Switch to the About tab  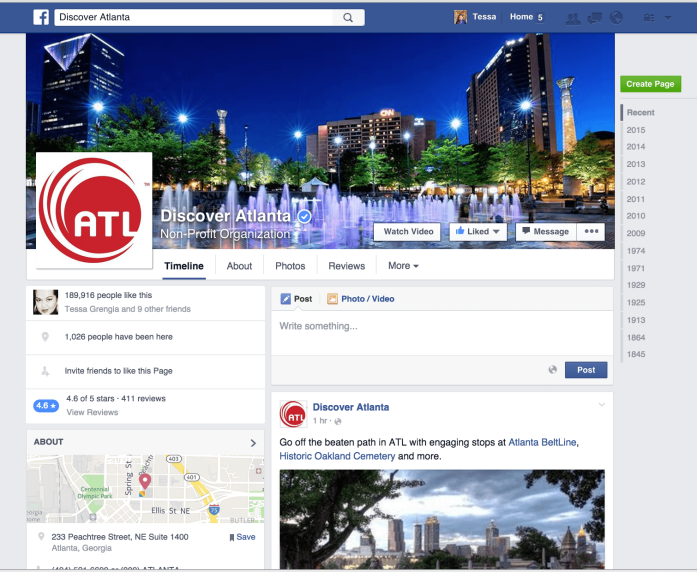(239, 266)
